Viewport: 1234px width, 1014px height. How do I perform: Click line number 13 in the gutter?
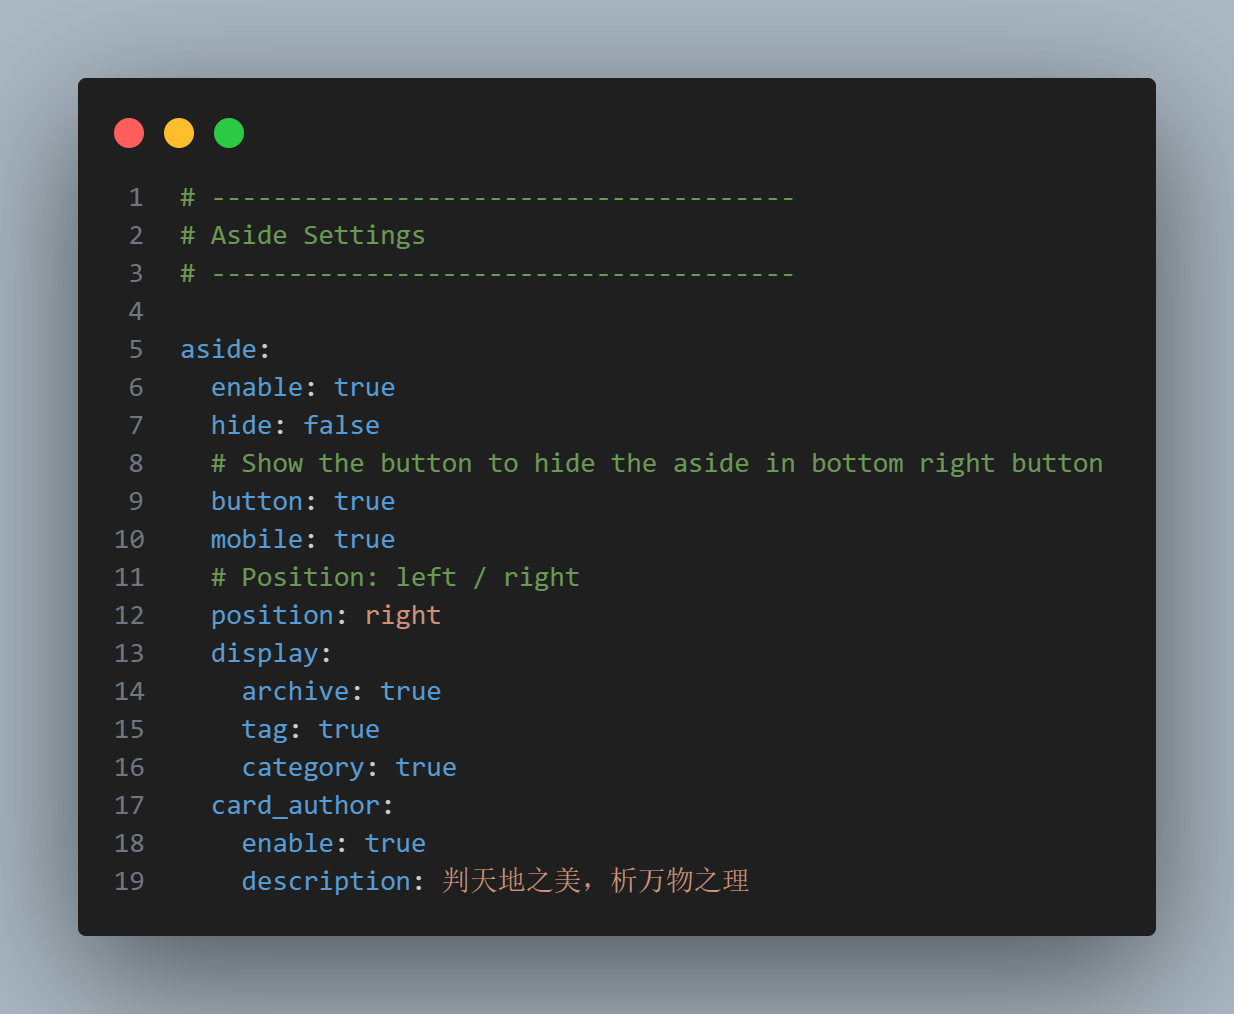pos(129,653)
